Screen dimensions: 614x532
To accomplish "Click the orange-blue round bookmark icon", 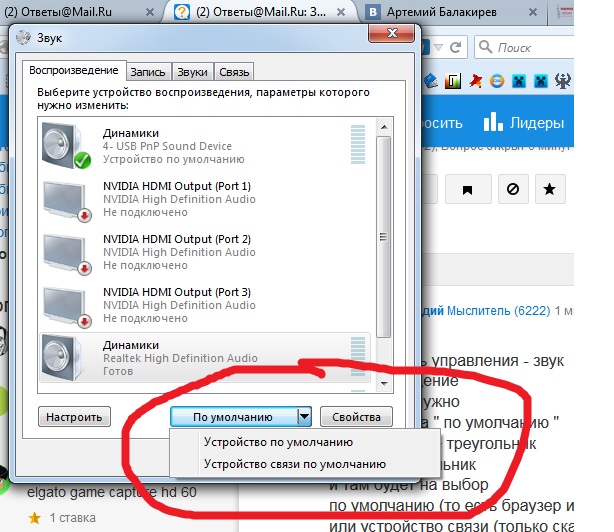I will click(497, 81).
